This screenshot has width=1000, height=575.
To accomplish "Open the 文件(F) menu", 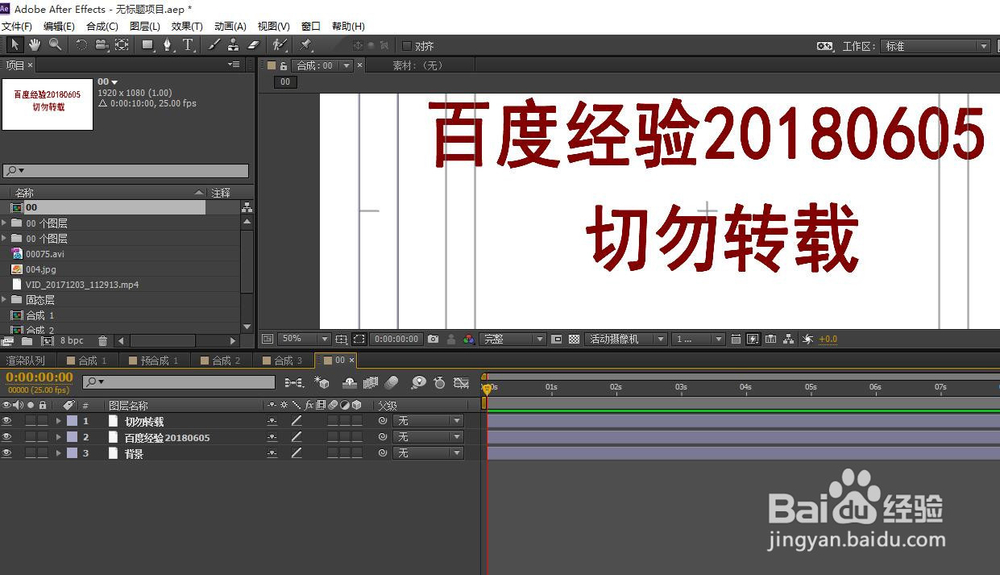I will pos(17,26).
